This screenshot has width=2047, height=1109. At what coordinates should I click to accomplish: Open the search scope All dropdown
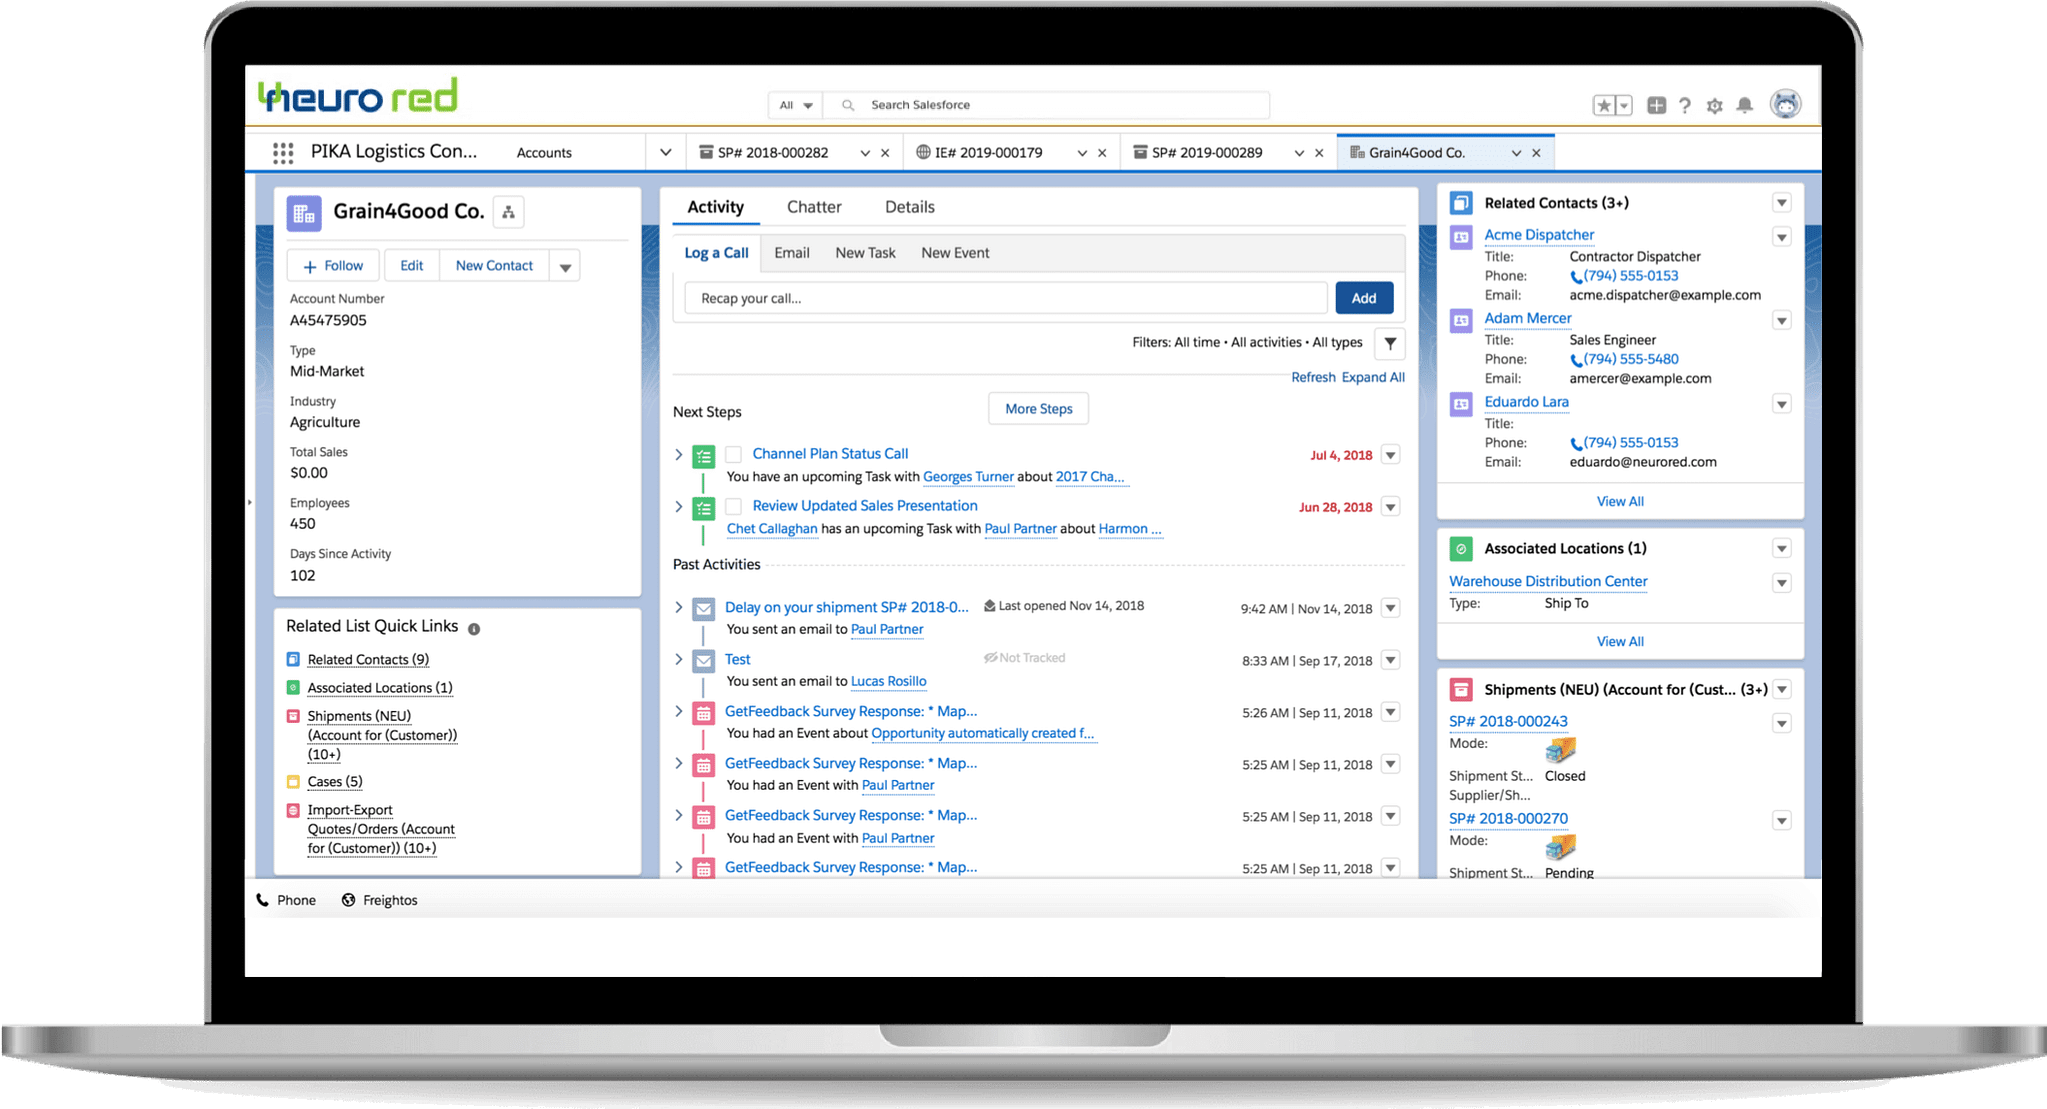click(796, 105)
